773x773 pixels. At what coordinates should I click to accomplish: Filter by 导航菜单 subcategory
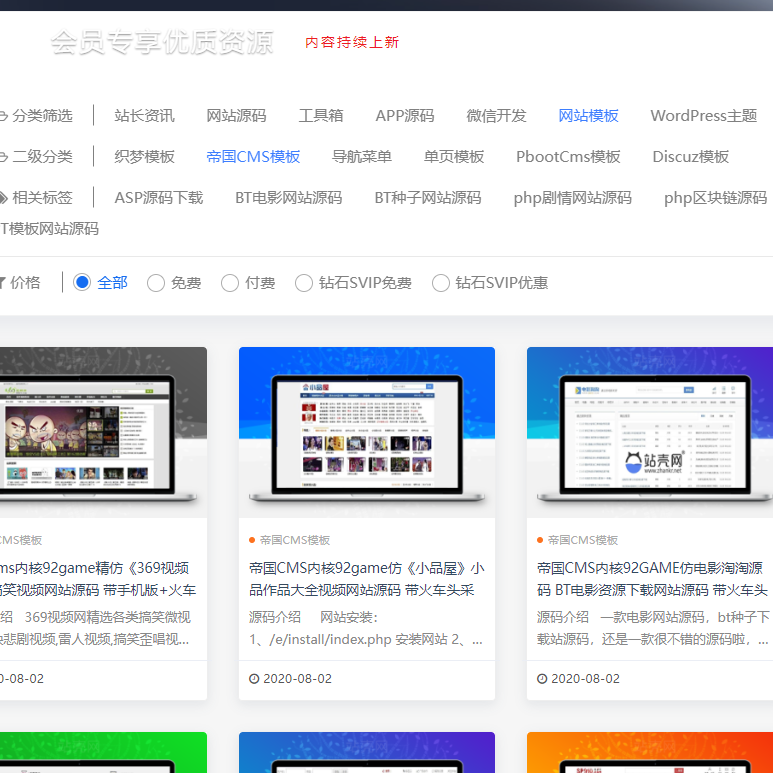[x=362, y=156]
